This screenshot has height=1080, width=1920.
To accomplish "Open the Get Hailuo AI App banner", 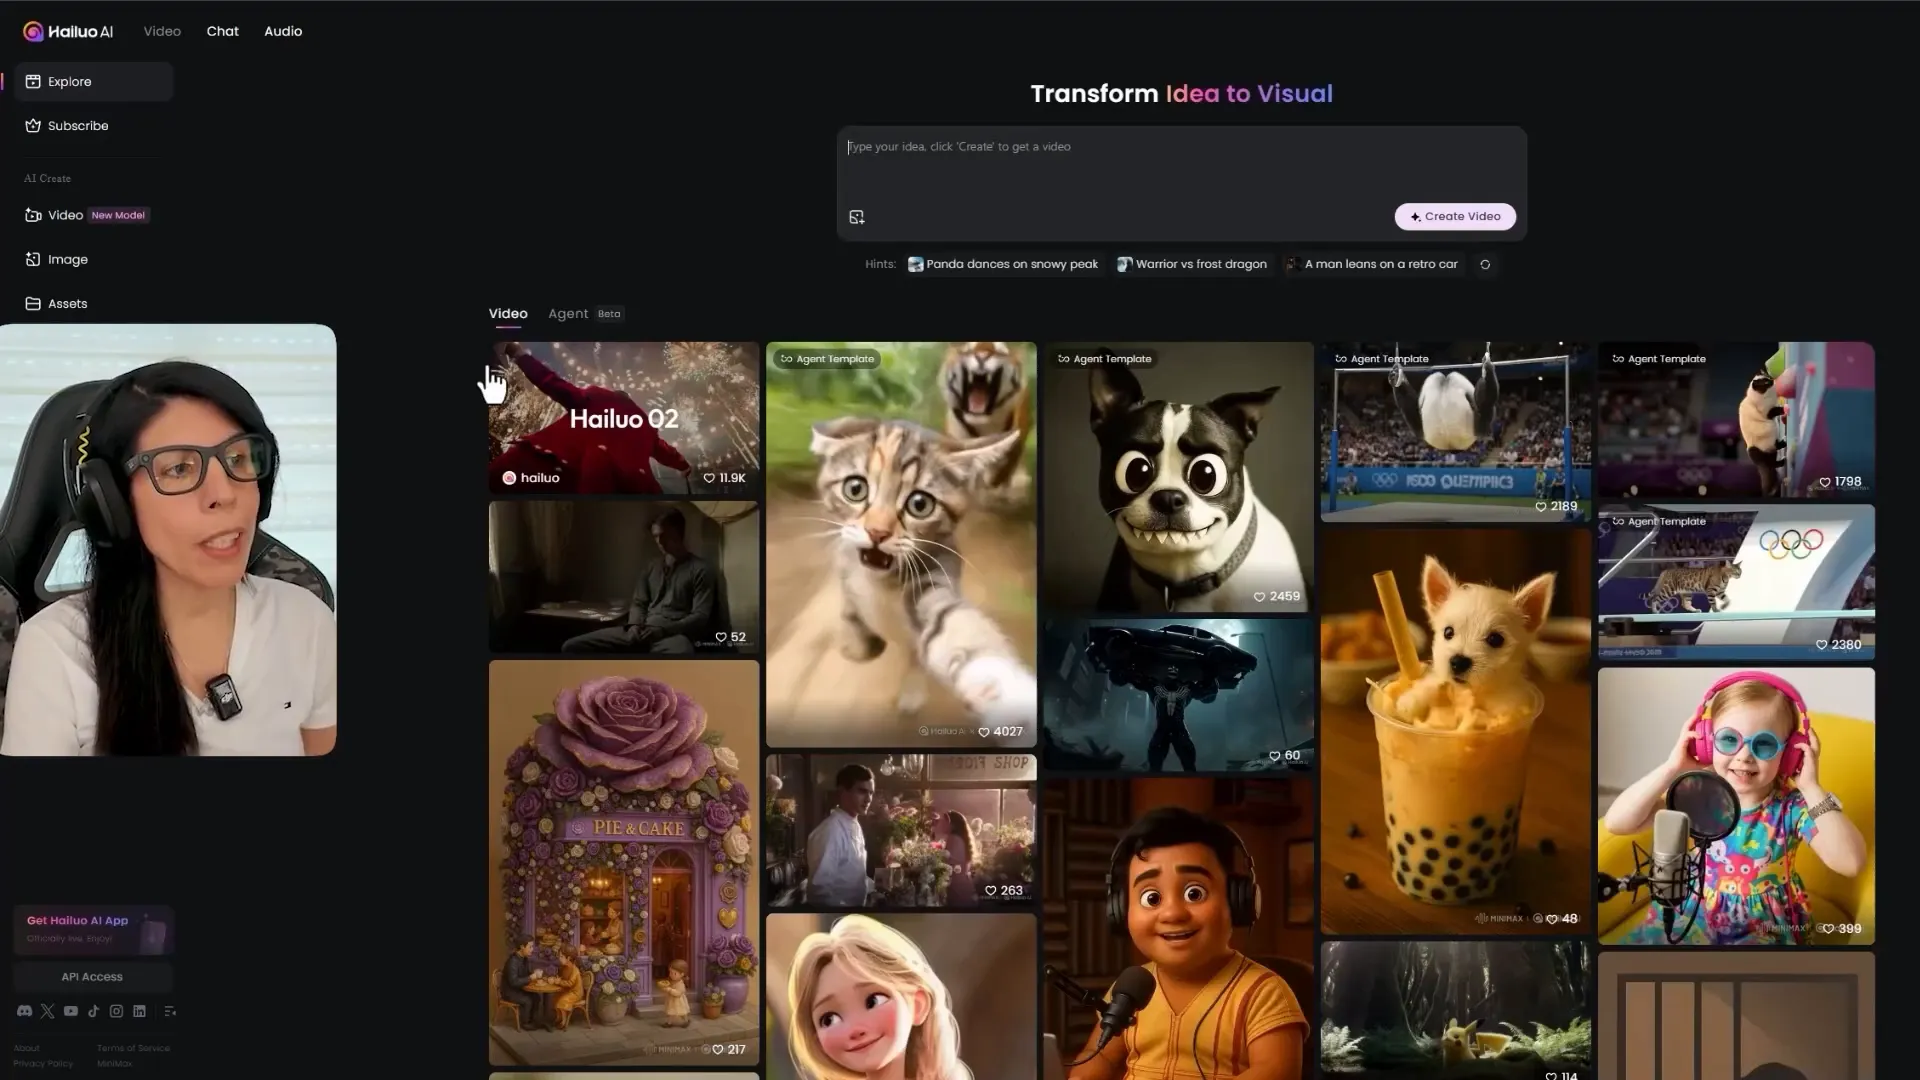I will pos(93,929).
